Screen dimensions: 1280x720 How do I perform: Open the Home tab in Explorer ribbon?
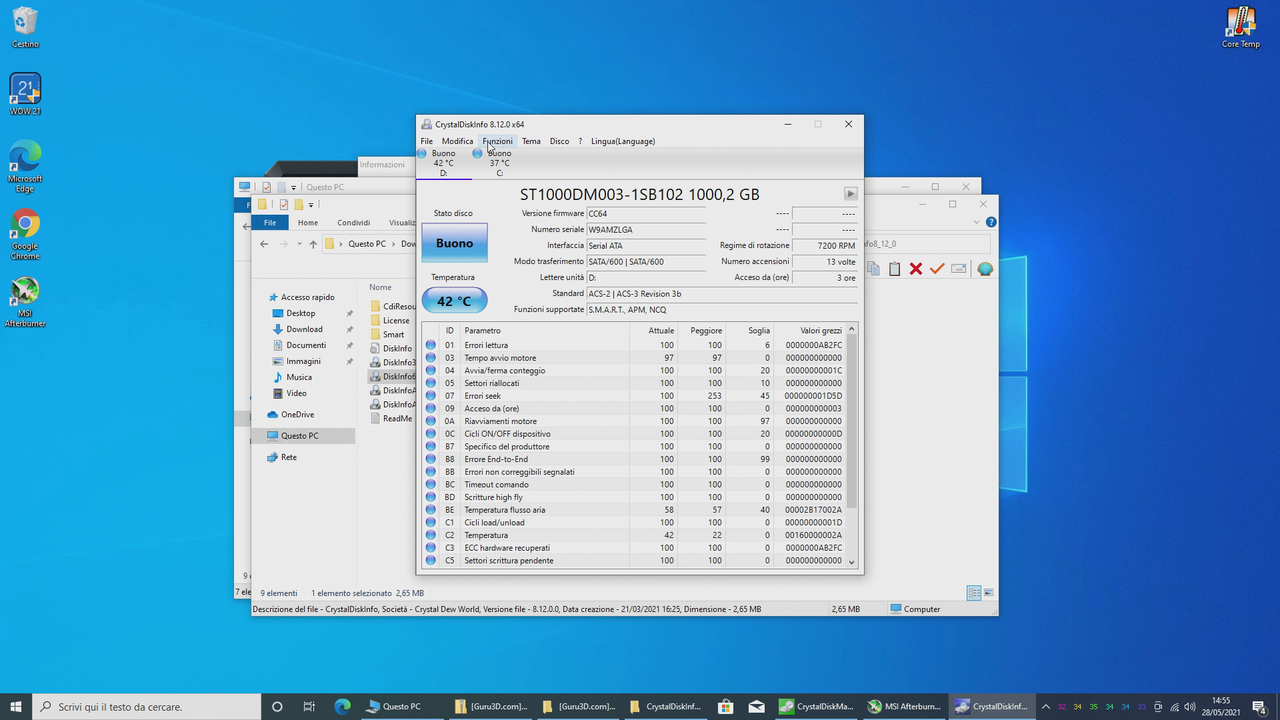tap(308, 222)
